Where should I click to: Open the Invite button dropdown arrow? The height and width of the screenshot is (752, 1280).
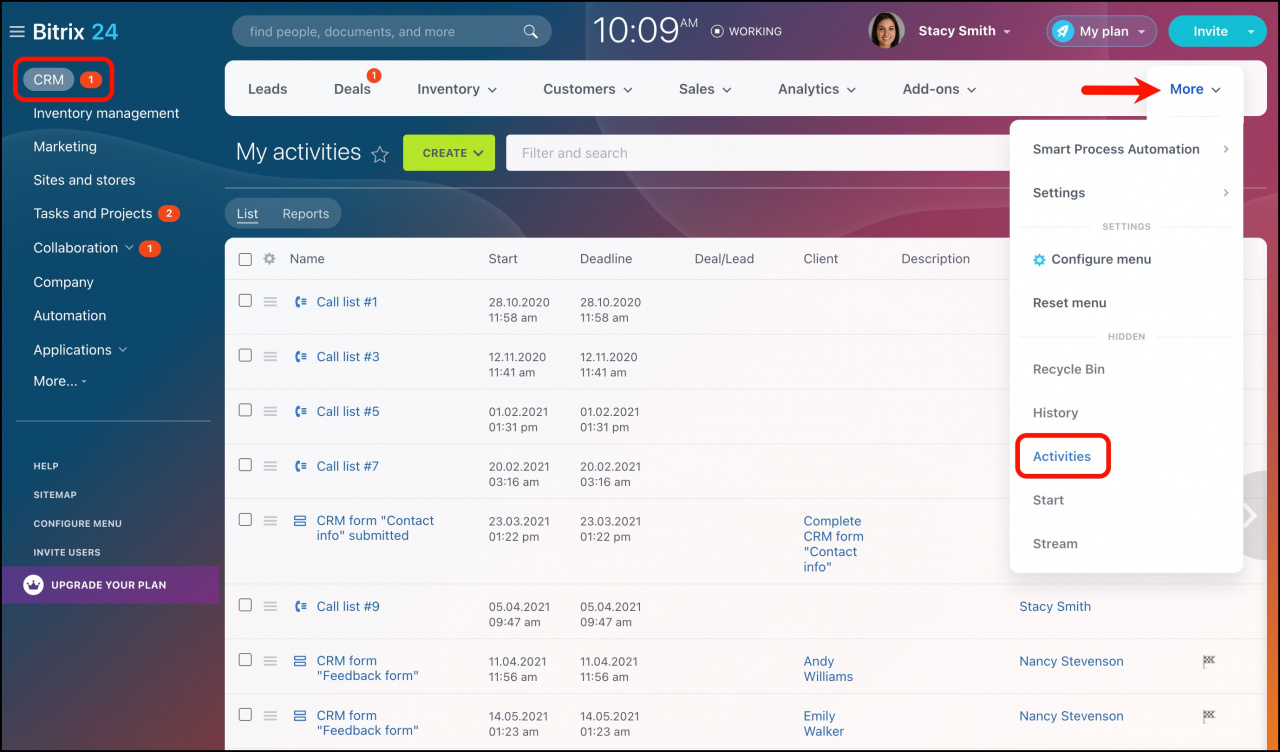coord(1250,32)
